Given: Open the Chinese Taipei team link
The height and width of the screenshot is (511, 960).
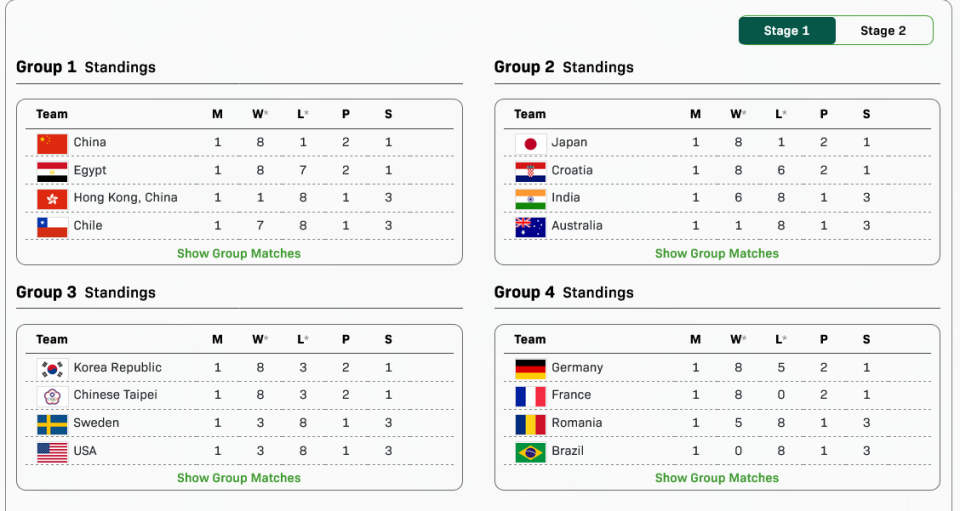Looking at the screenshot, I should [115, 395].
